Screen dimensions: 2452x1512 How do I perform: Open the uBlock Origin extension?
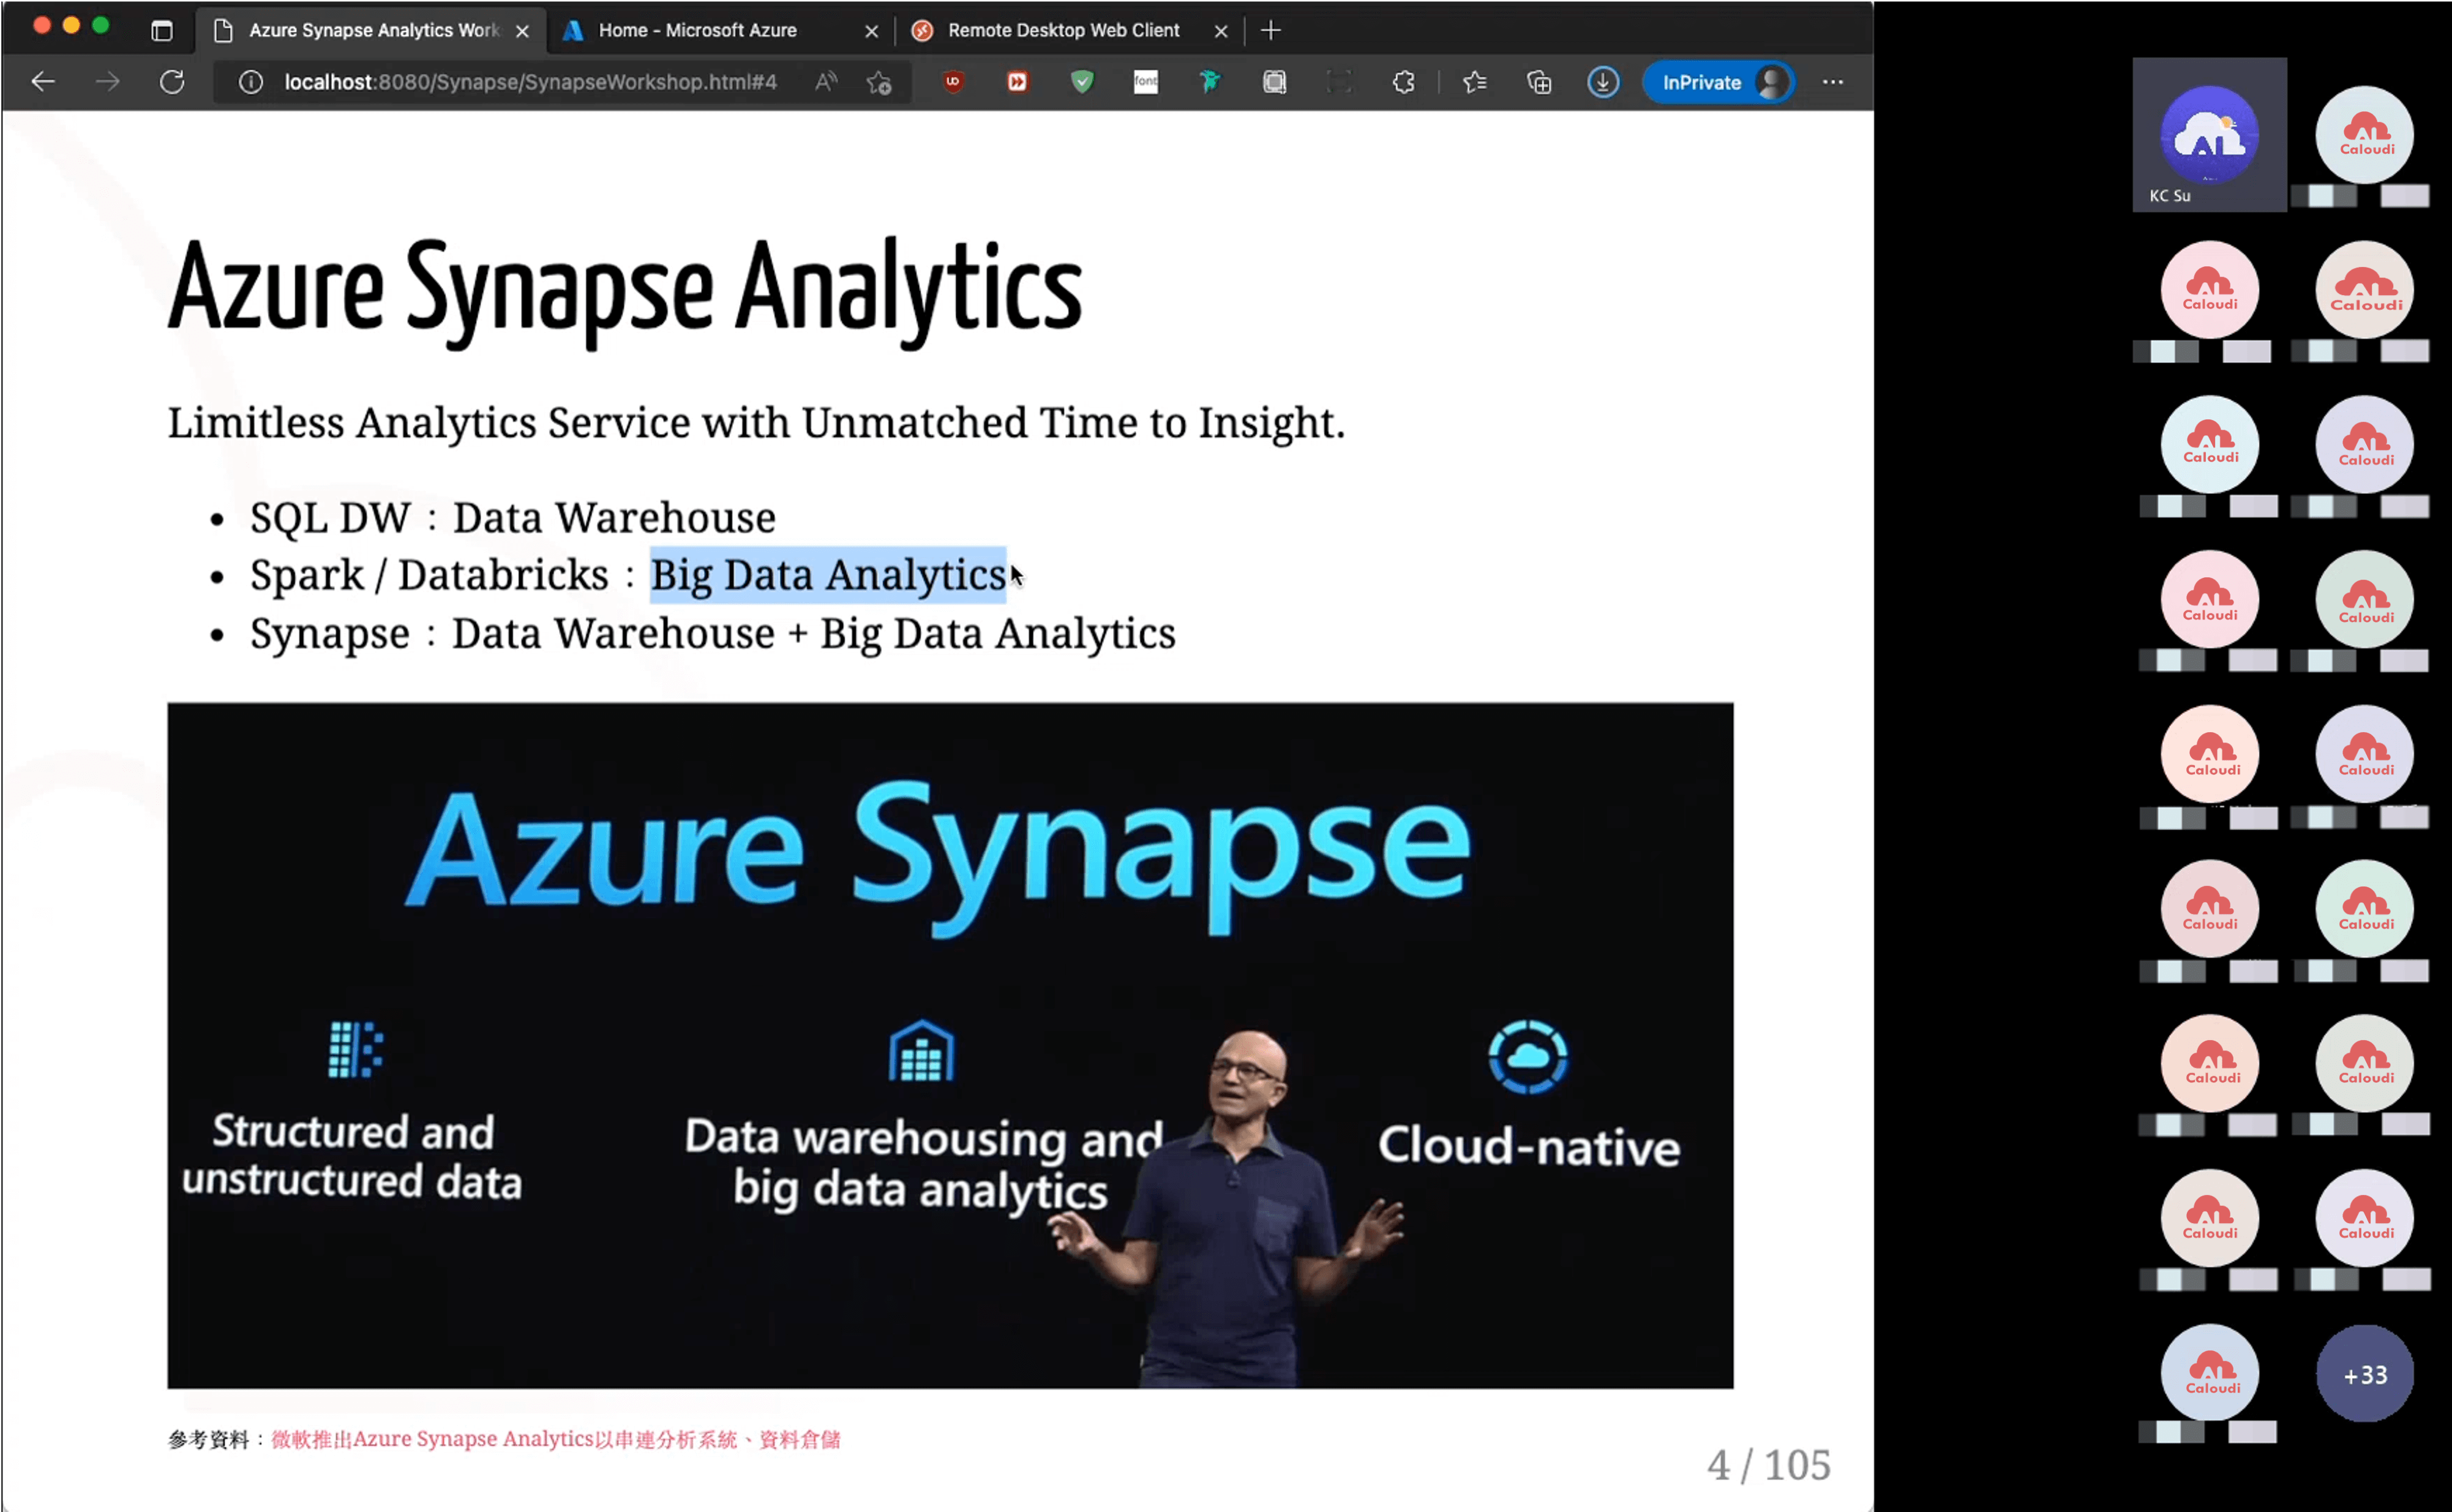952,82
